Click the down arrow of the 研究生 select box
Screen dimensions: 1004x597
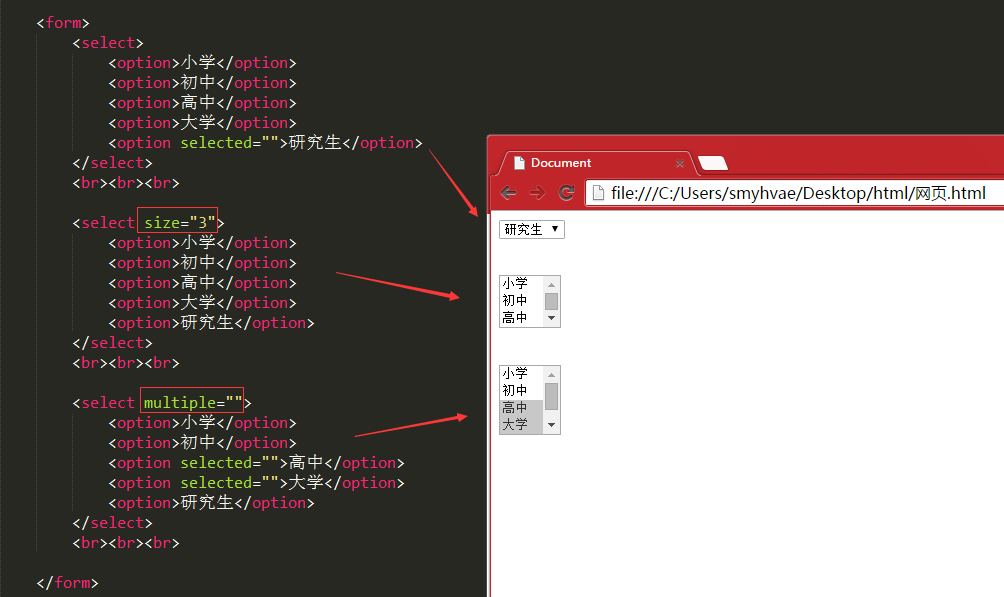coord(554,229)
